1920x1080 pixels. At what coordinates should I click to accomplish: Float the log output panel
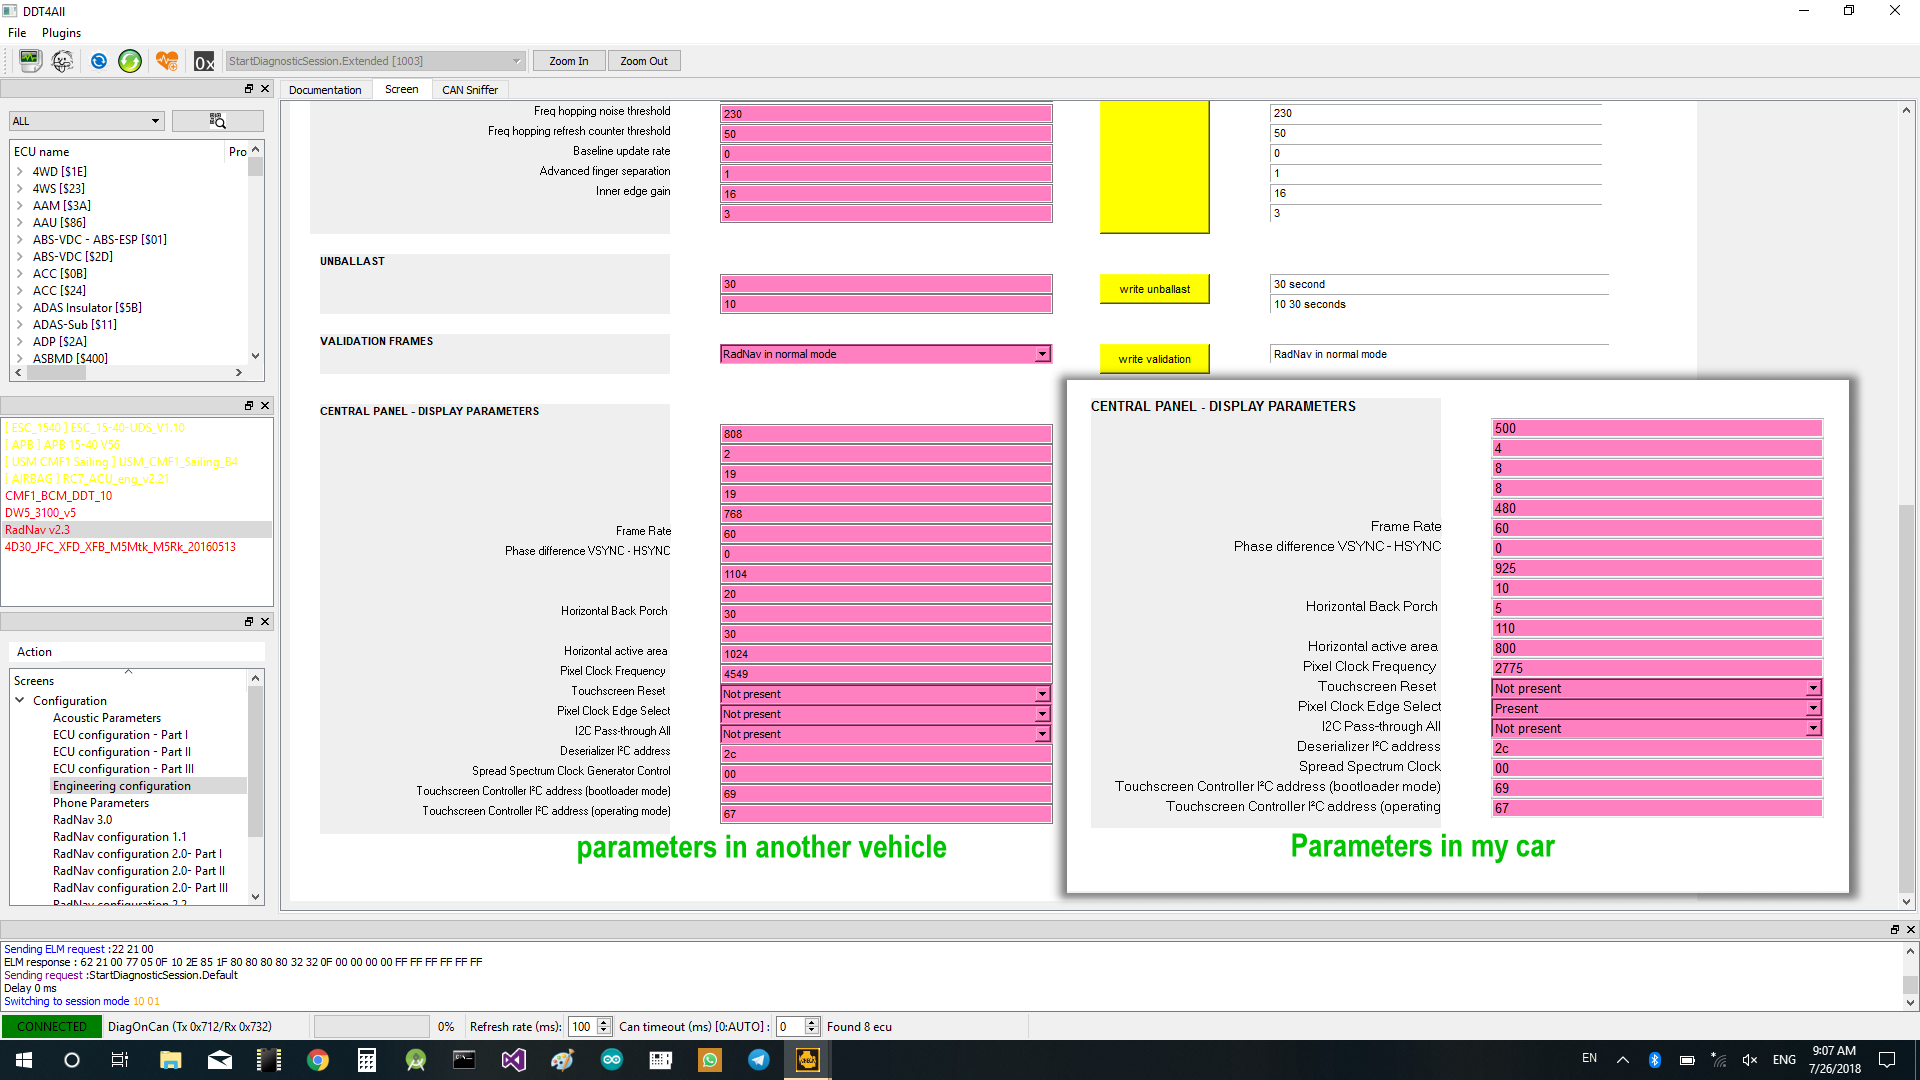point(1894,930)
